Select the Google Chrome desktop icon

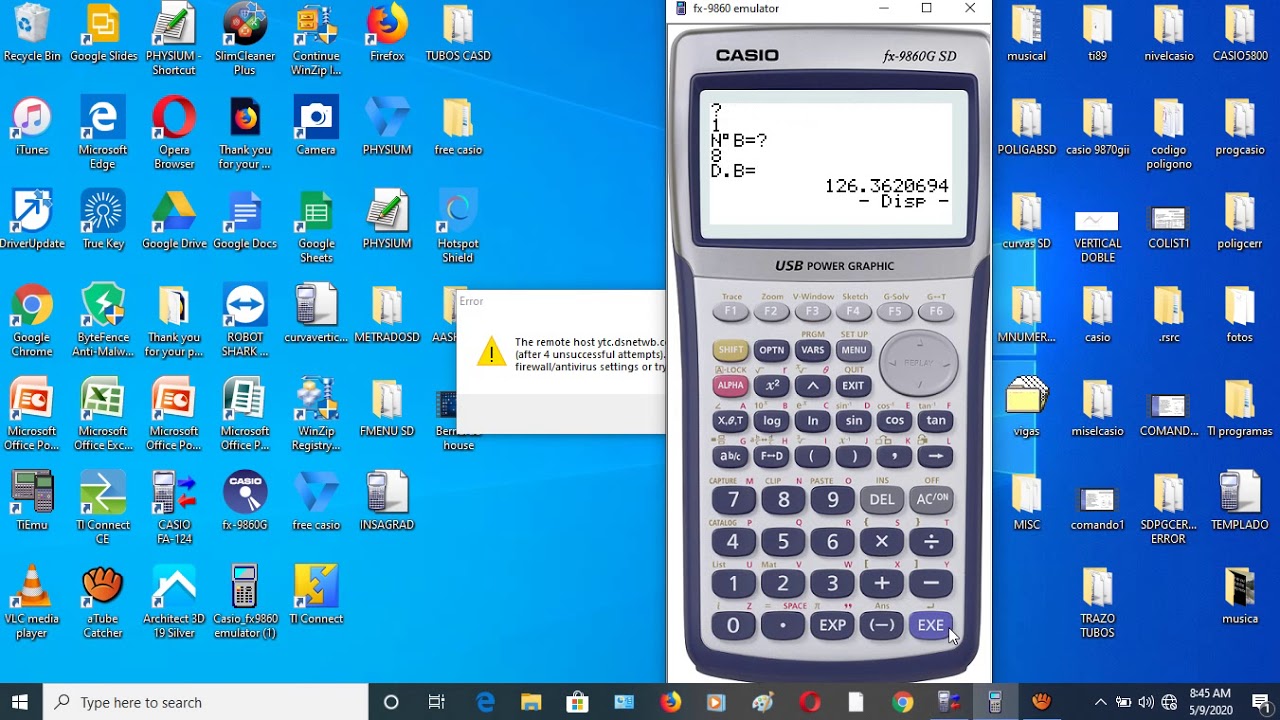(32, 322)
